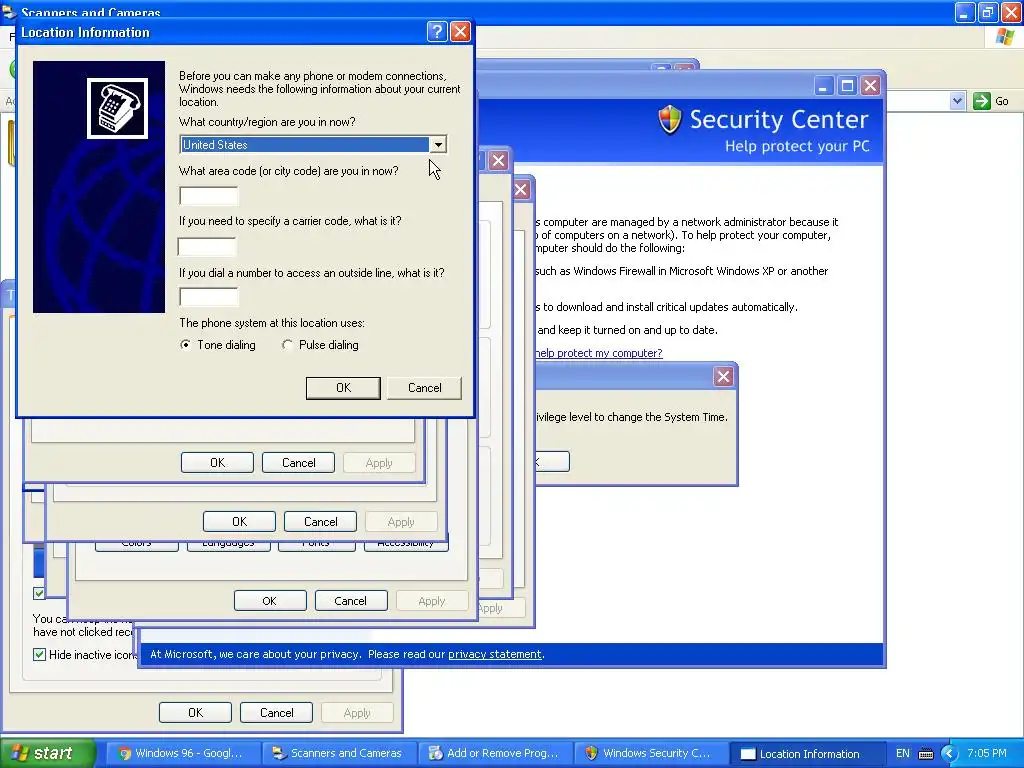
Task: Click the Windows flag logo
Action: [x=1005, y=37]
